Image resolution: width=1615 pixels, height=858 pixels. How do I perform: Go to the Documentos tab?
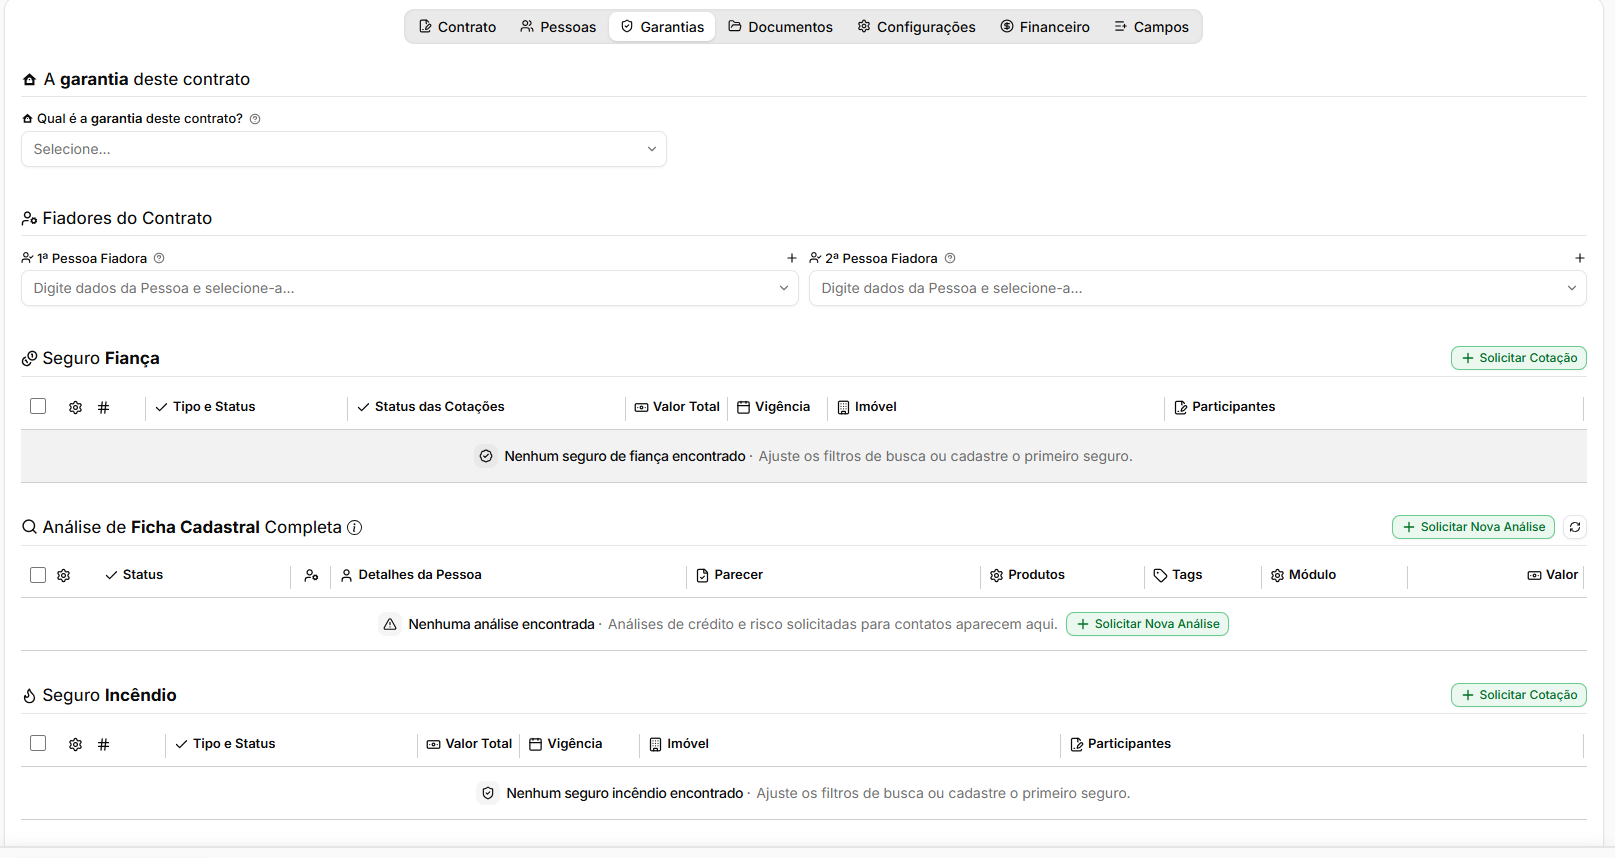(780, 27)
